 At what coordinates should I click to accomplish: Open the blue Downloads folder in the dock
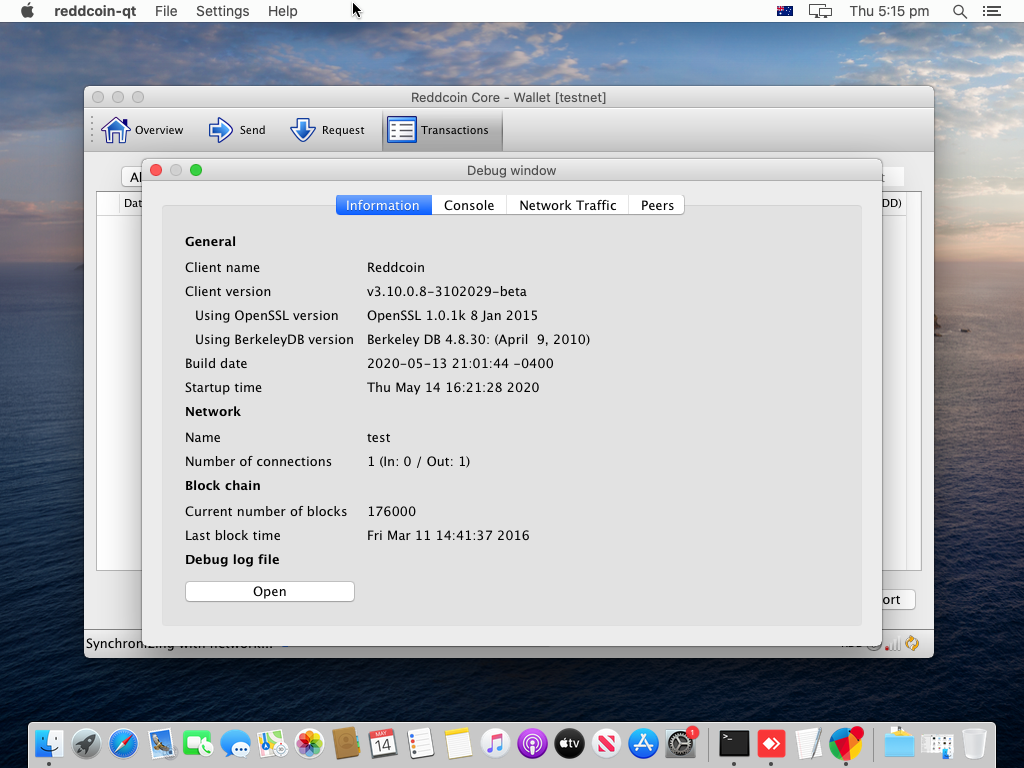(899, 744)
